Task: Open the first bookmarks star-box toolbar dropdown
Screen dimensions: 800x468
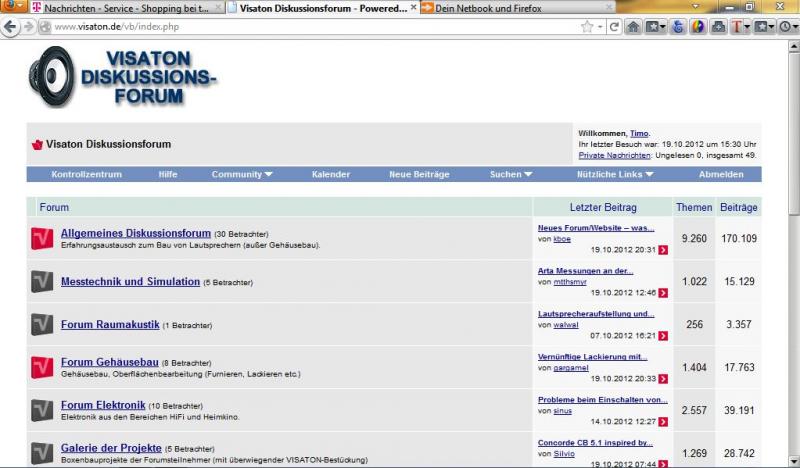Action: pyautogui.click(x=656, y=27)
